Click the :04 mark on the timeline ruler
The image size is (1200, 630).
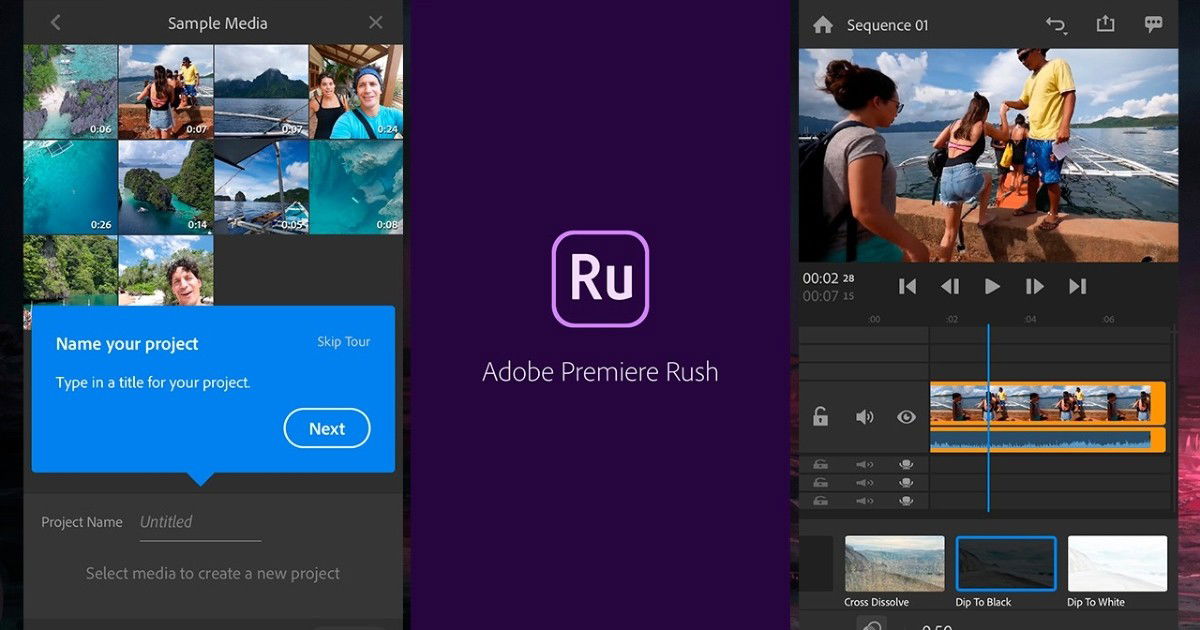(1030, 319)
